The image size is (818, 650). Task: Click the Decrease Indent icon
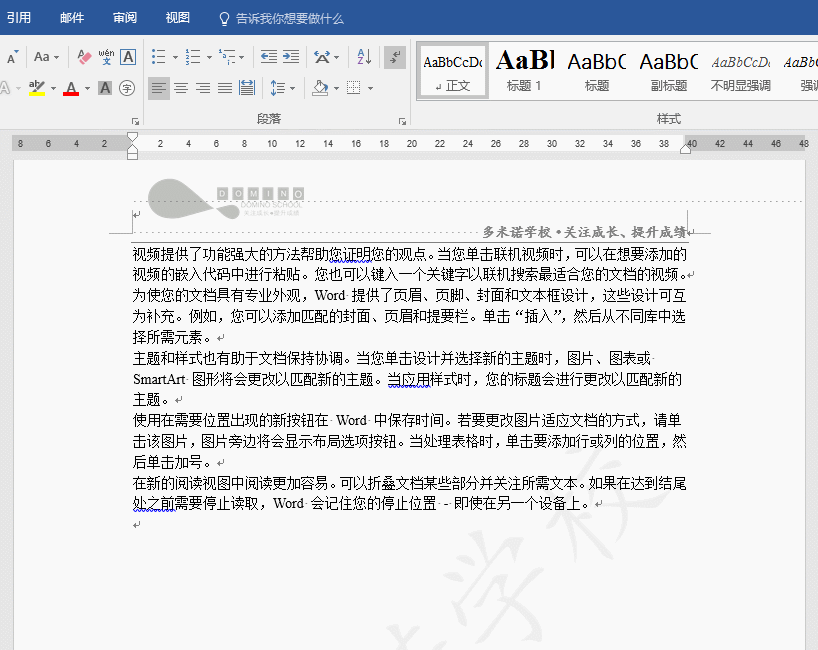(268, 57)
